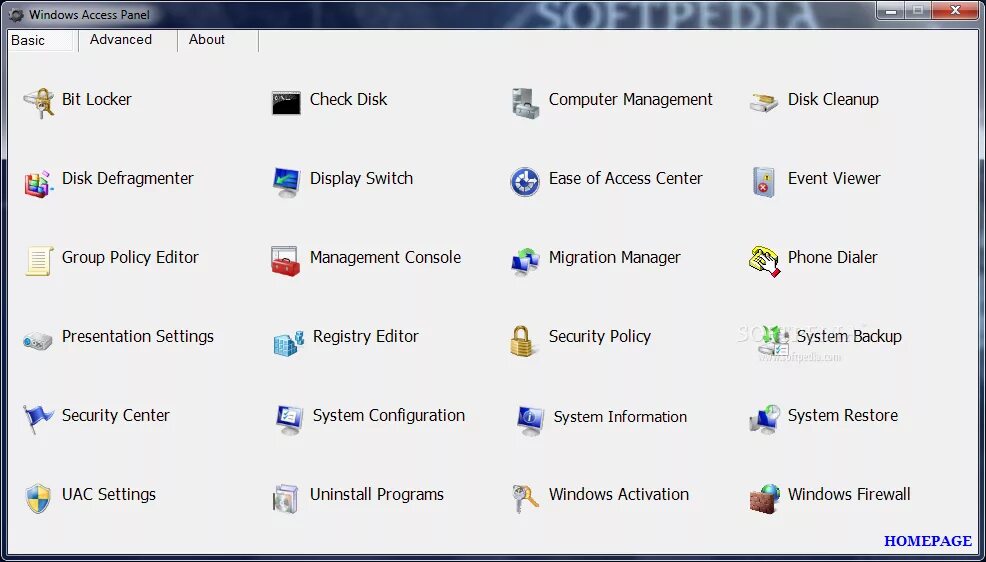Click the 'Windows Firewall' label
The height and width of the screenshot is (562, 986).
click(849, 495)
